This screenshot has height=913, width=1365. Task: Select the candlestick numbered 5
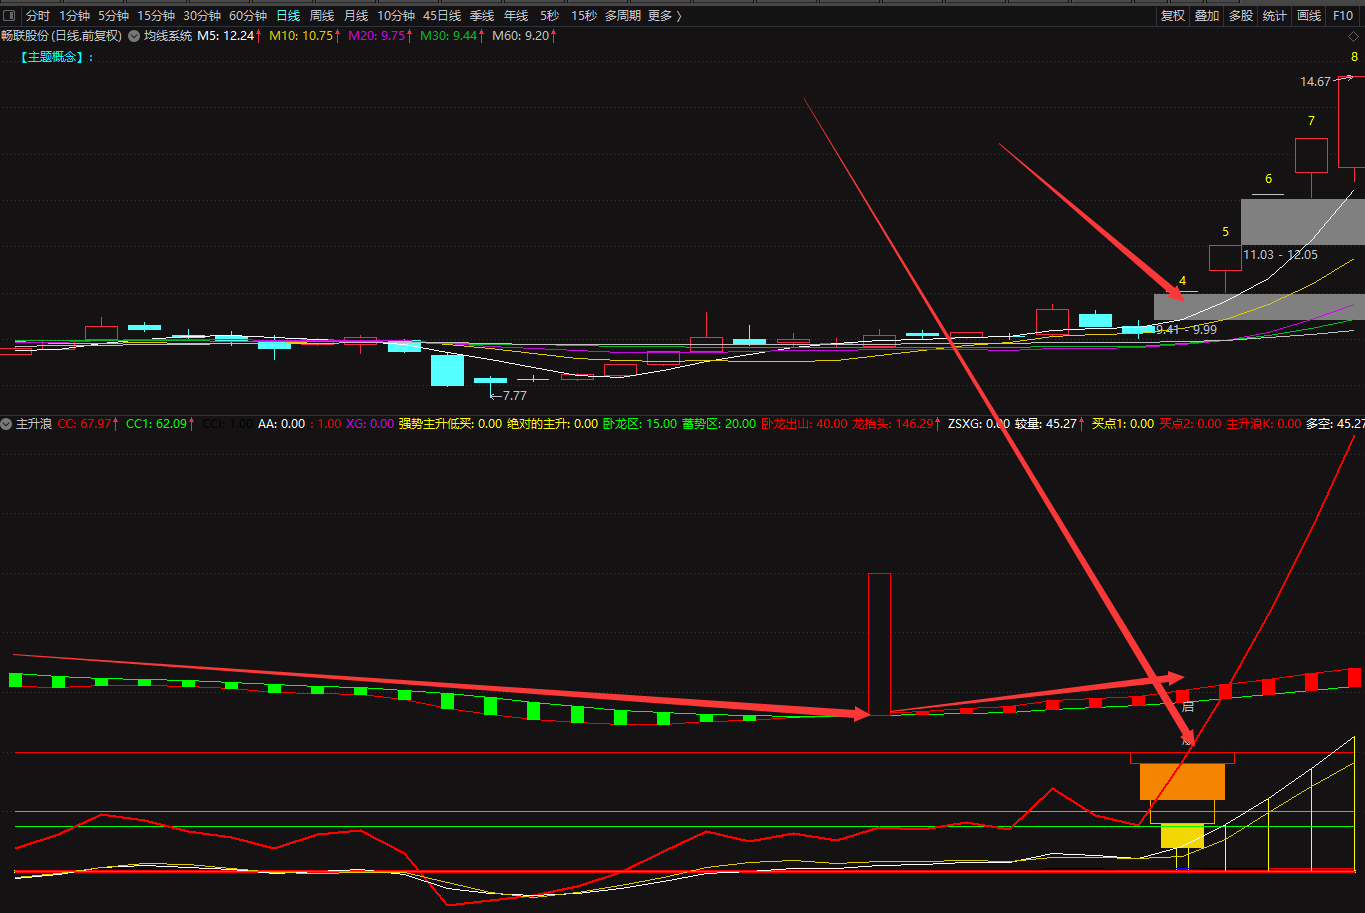pos(1225,258)
